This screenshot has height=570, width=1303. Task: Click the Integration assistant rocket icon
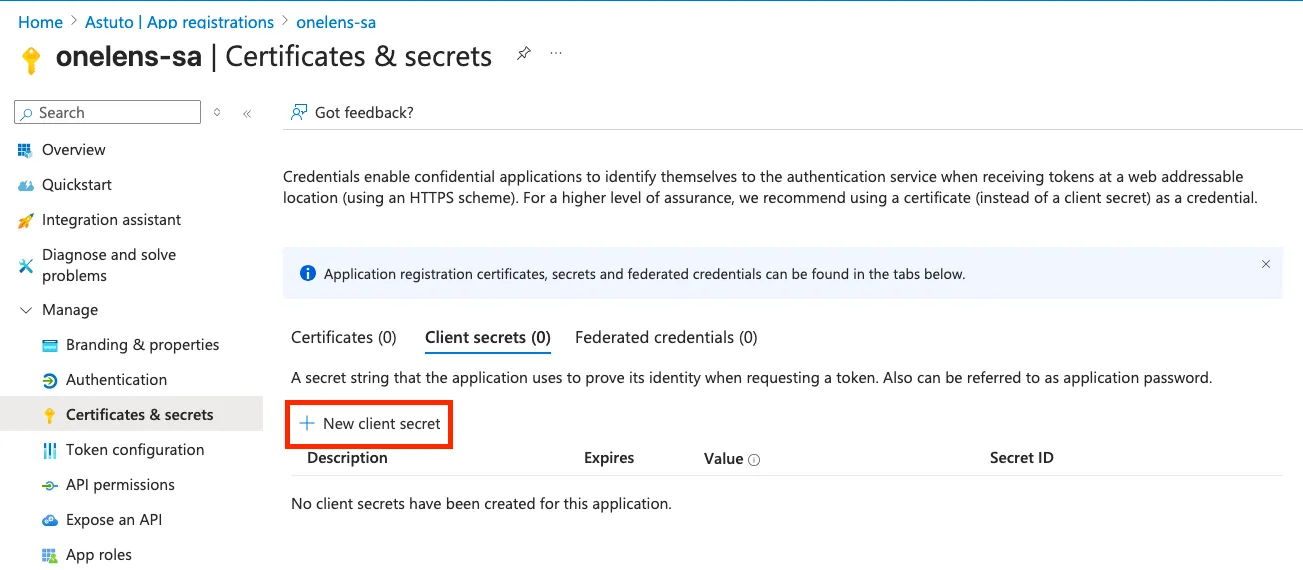click(x=25, y=220)
